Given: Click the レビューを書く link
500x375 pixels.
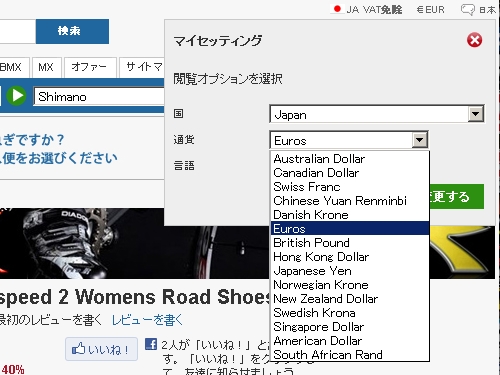Looking at the screenshot, I should (x=147, y=320).
